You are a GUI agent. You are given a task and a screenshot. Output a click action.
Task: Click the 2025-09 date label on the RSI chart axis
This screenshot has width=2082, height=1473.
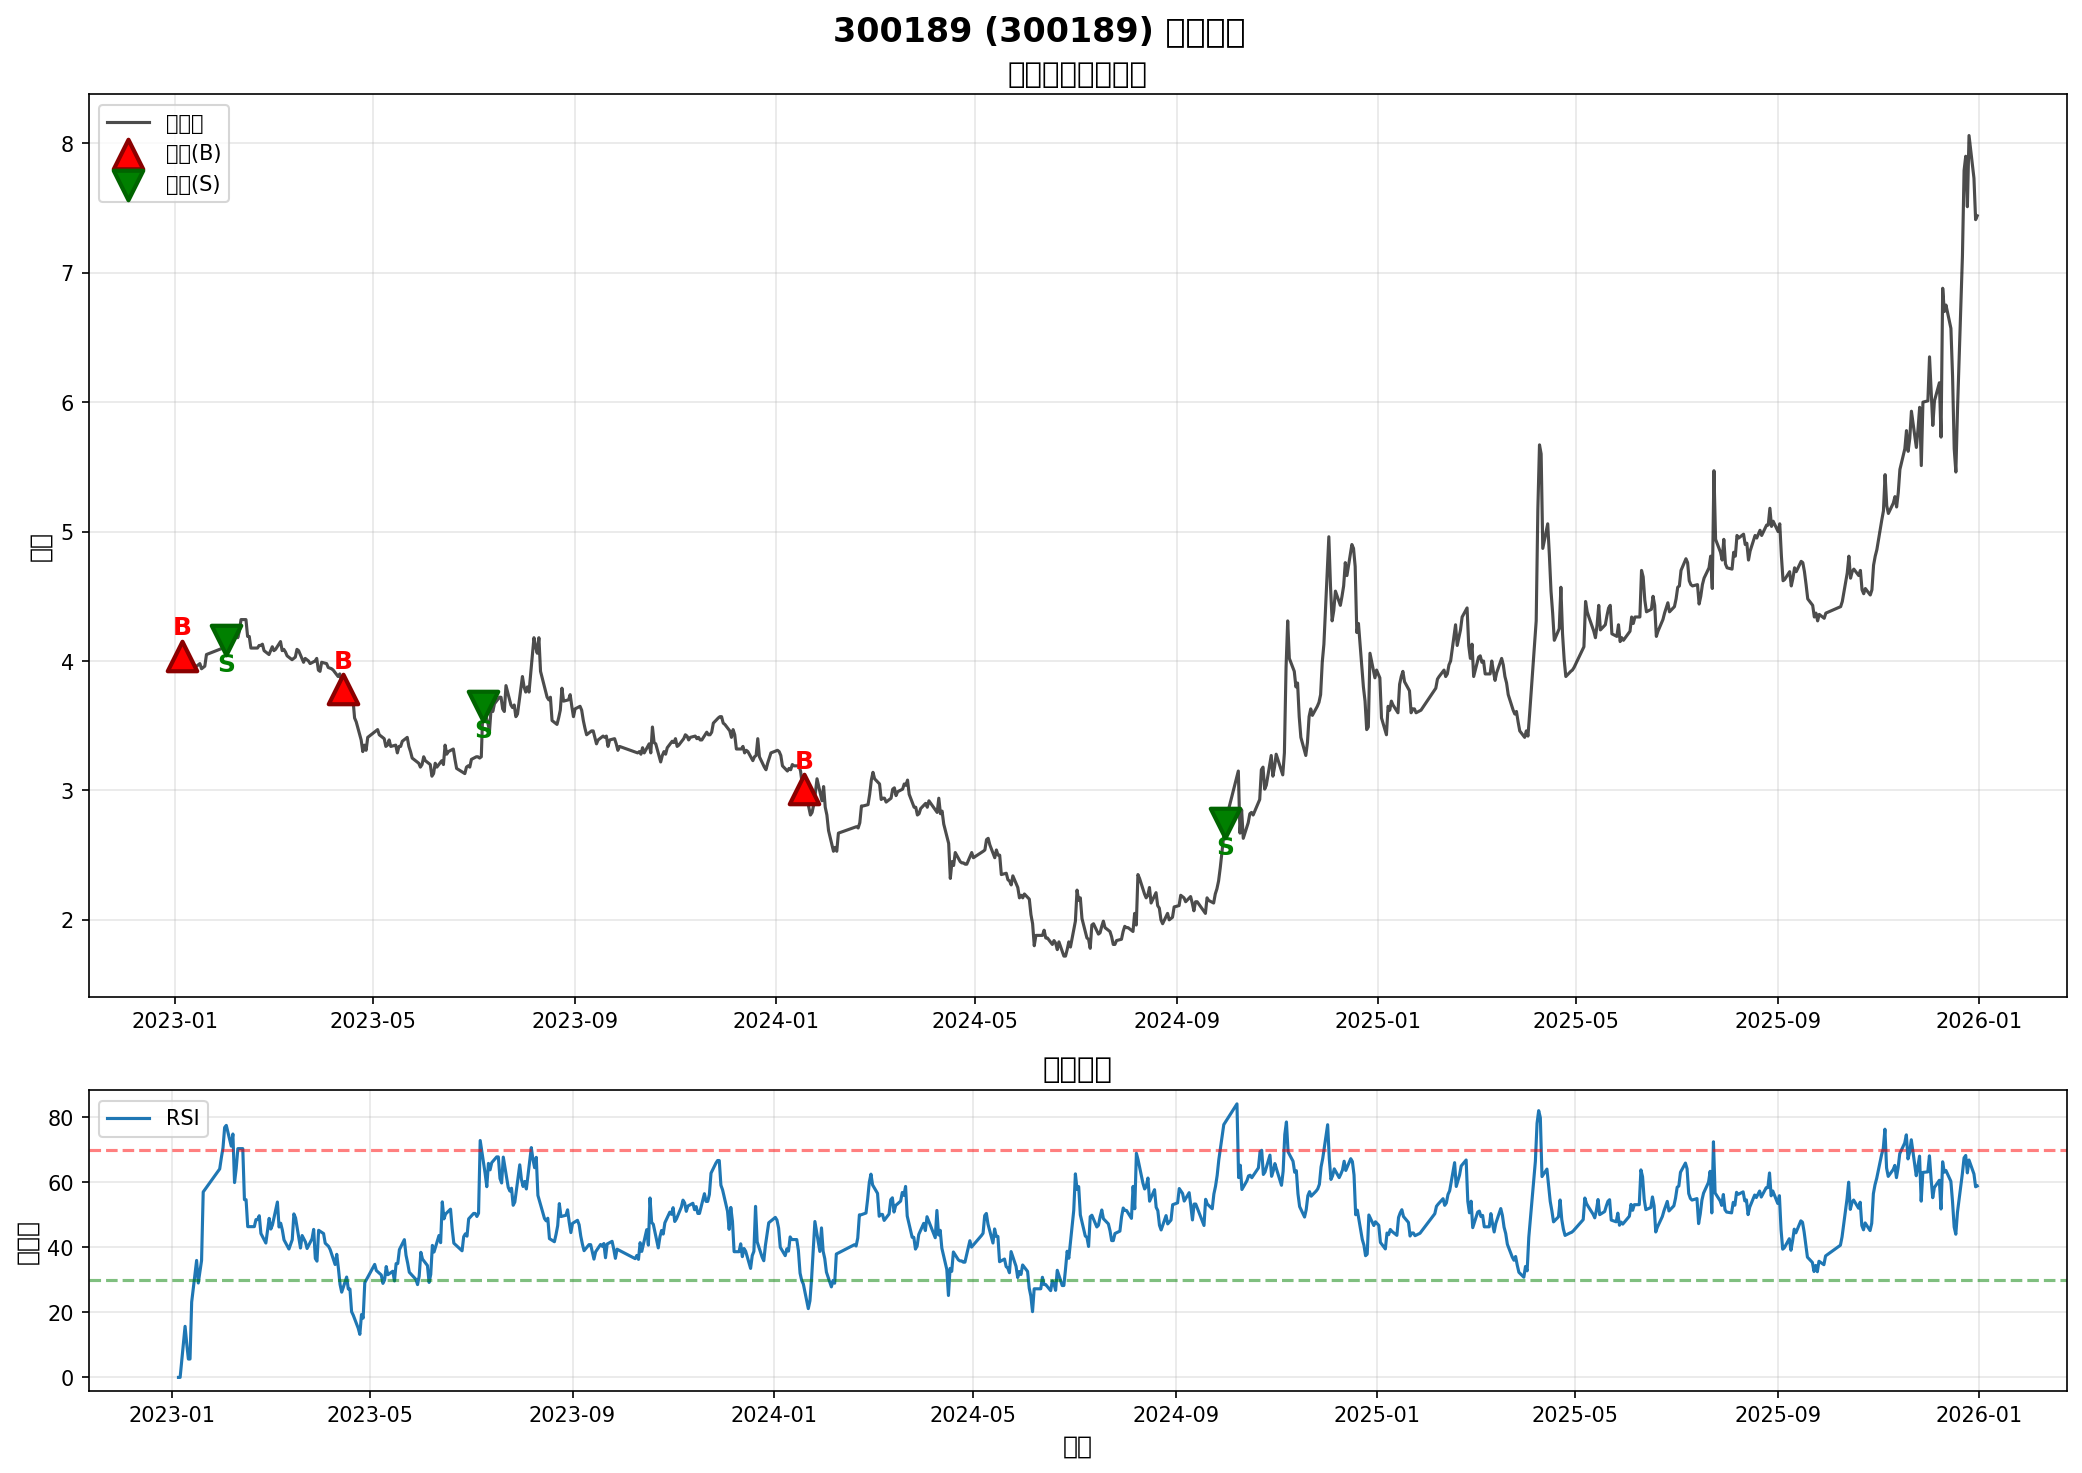(x=1776, y=1414)
